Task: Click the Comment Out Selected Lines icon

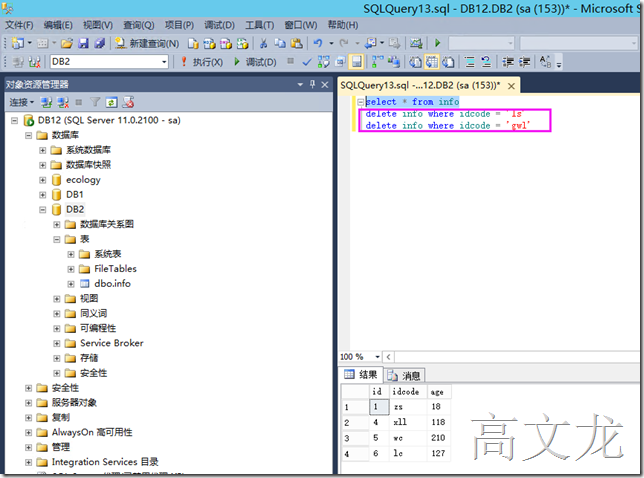Action: (x=469, y=62)
